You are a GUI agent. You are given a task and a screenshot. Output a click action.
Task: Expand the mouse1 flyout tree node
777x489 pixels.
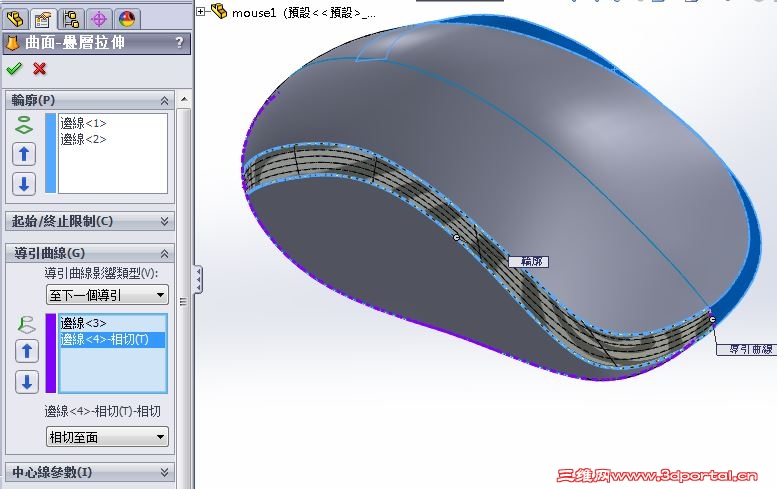coord(201,11)
